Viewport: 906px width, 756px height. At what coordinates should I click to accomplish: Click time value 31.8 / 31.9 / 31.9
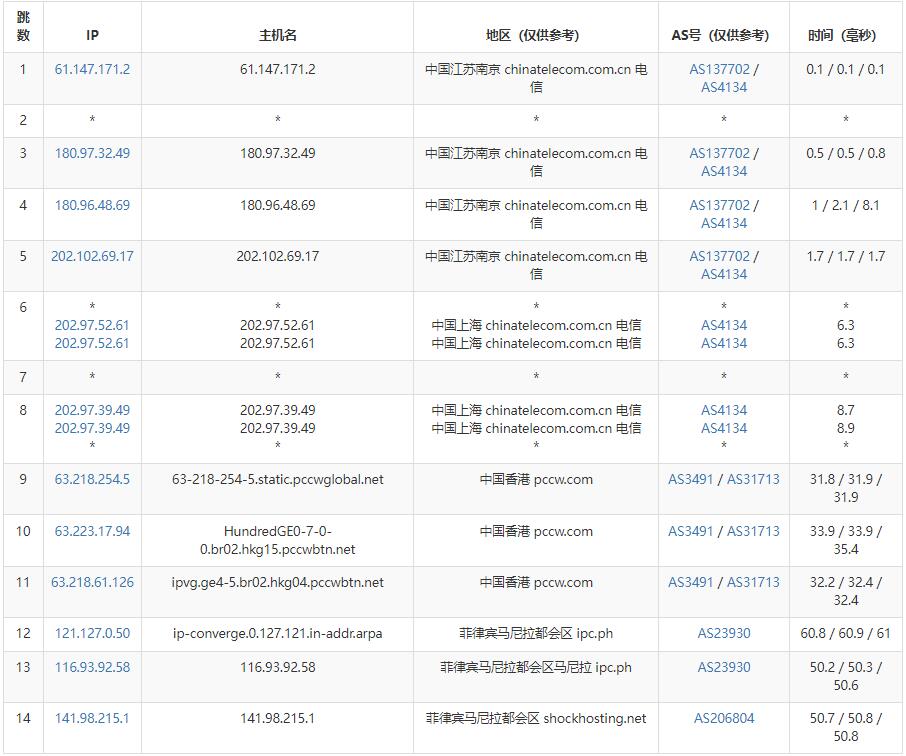tap(845, 488)
